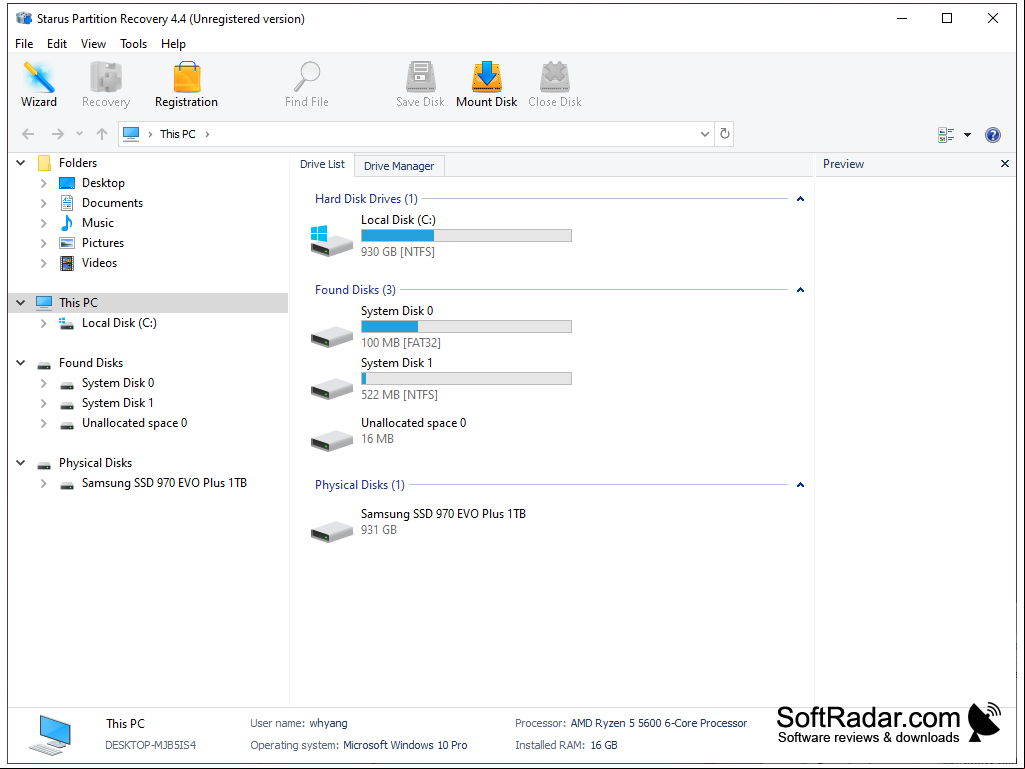1025x769 pixels.
Task: Expand the Desktop folder node
Action: click(44, 183)
